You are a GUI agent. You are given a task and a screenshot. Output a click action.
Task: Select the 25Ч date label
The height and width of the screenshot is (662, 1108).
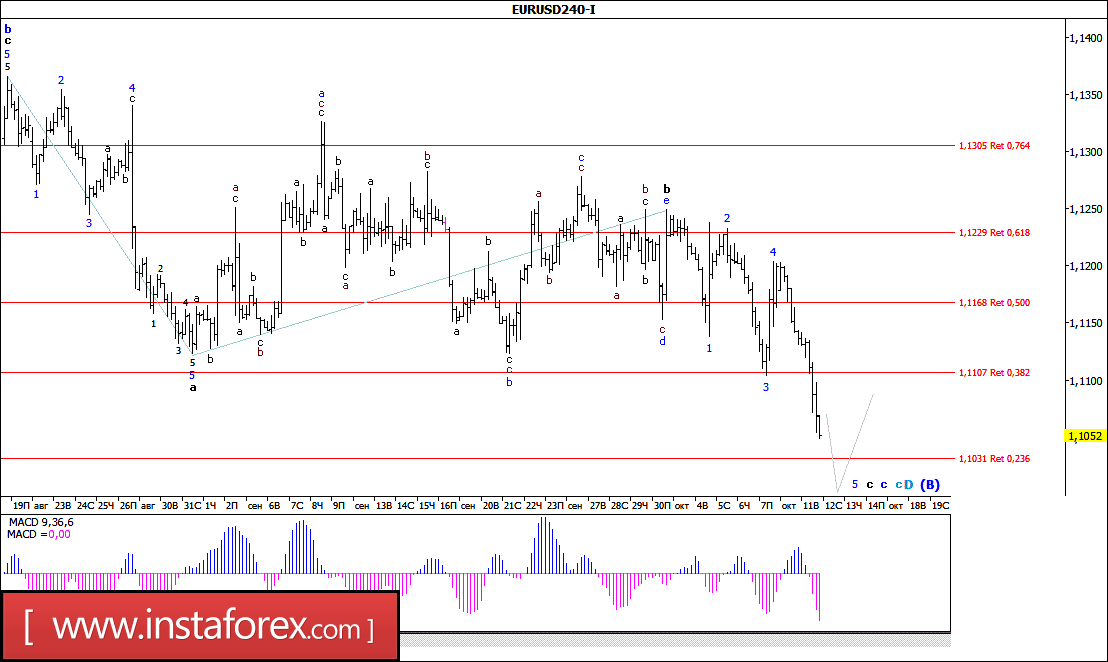(x=105, y=505)
